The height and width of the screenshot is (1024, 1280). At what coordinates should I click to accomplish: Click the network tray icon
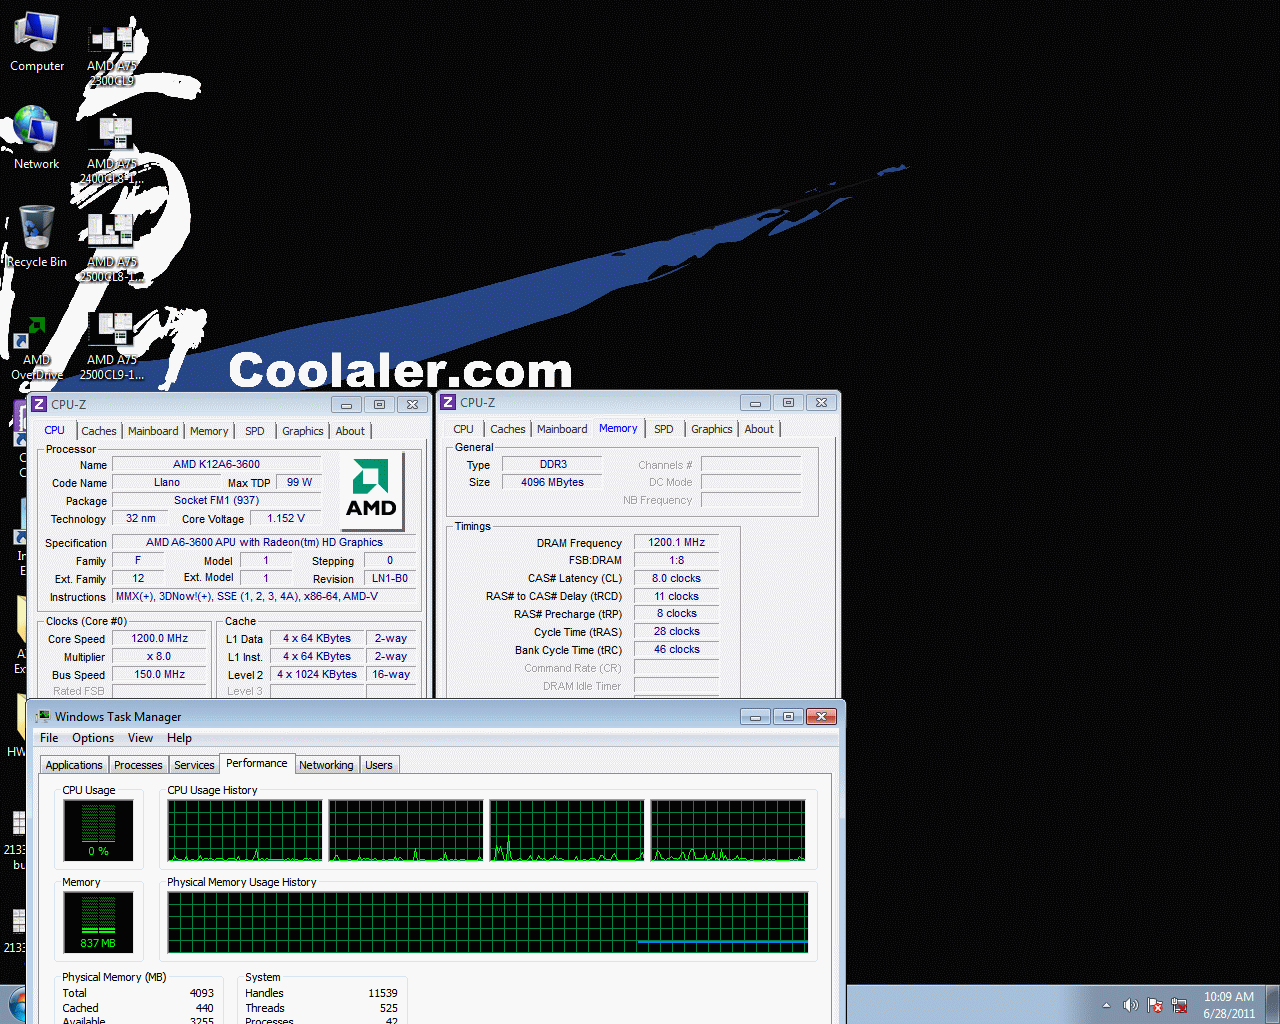(1179, 1005)
